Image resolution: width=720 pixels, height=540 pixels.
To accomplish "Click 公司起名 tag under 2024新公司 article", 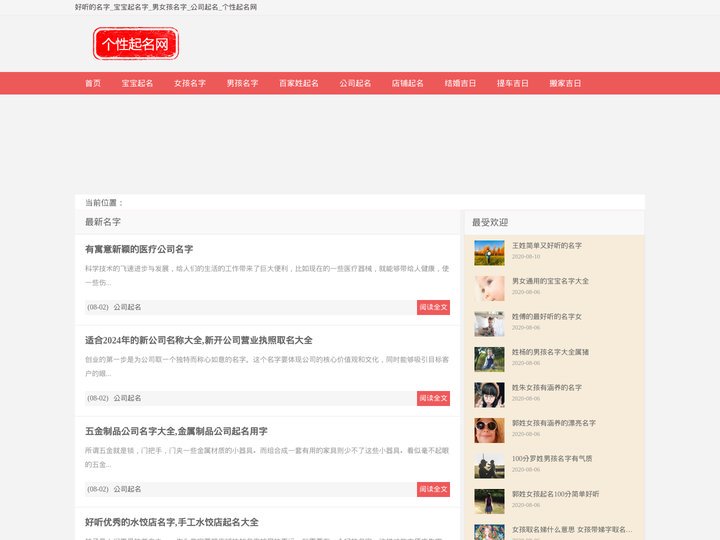I will 128,398.
